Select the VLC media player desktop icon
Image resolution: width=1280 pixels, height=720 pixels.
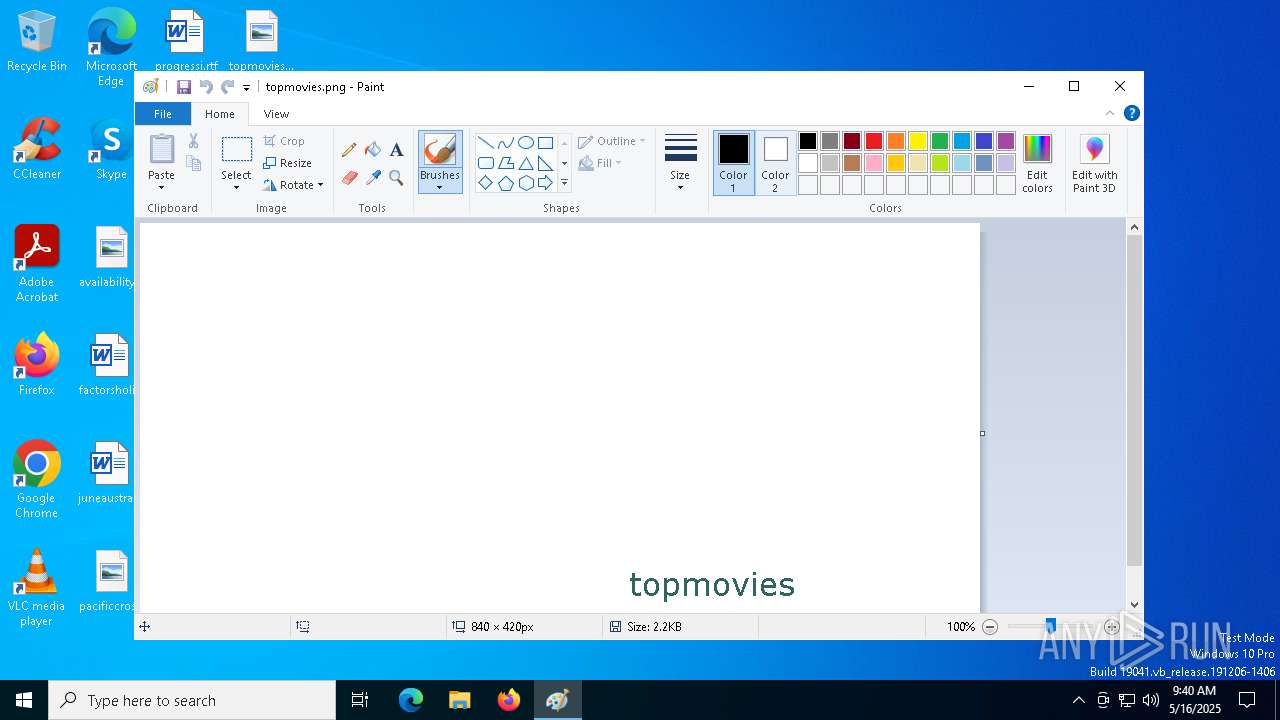coord(37,588)
